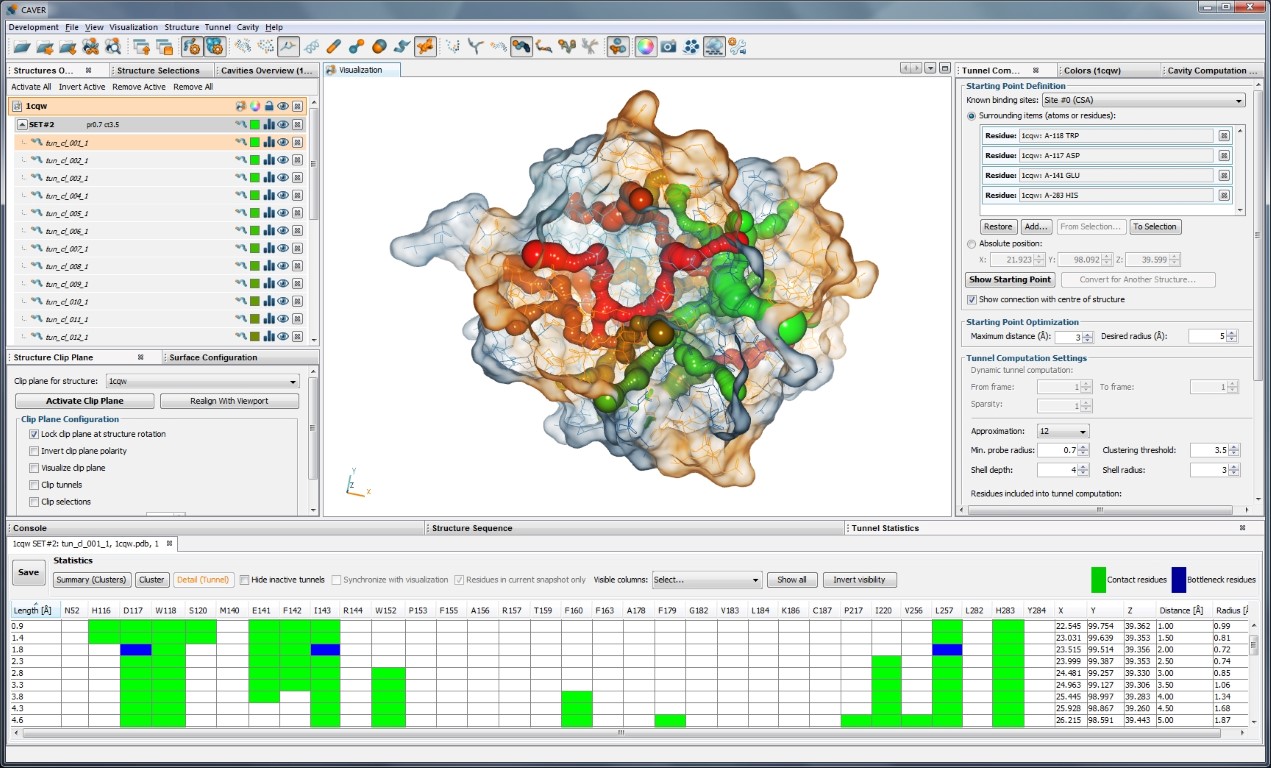
Task: Open the 1cqw structure color wheel icon
Action: click(255, 105)
